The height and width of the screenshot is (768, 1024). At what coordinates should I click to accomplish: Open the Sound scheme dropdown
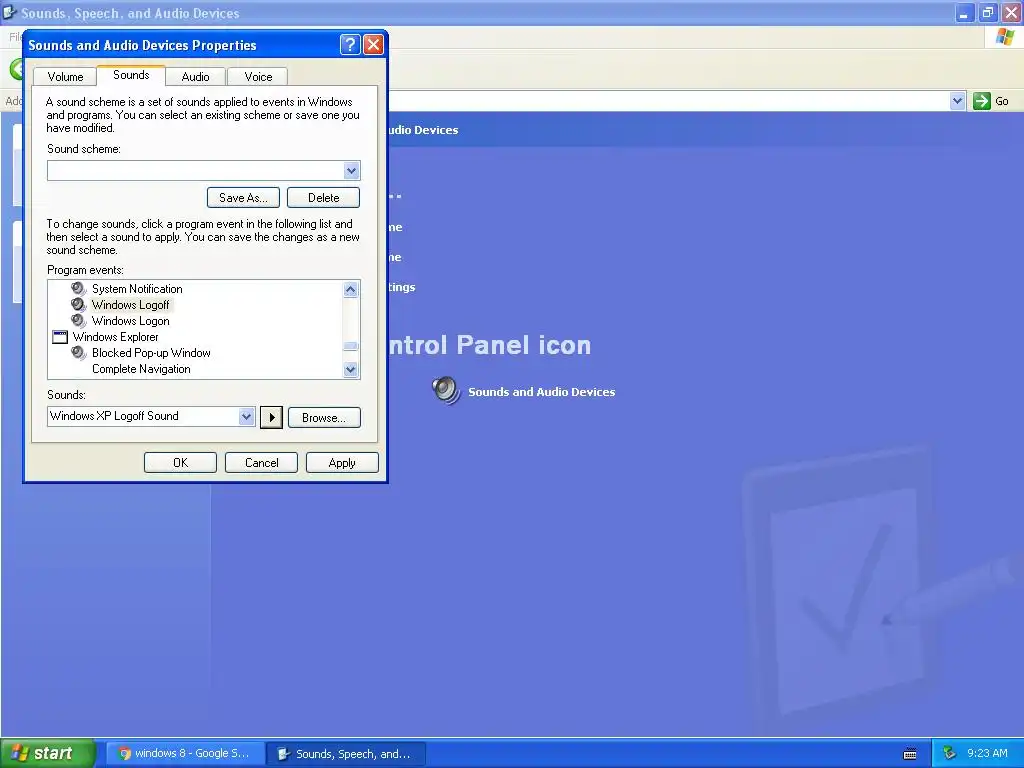351,170
